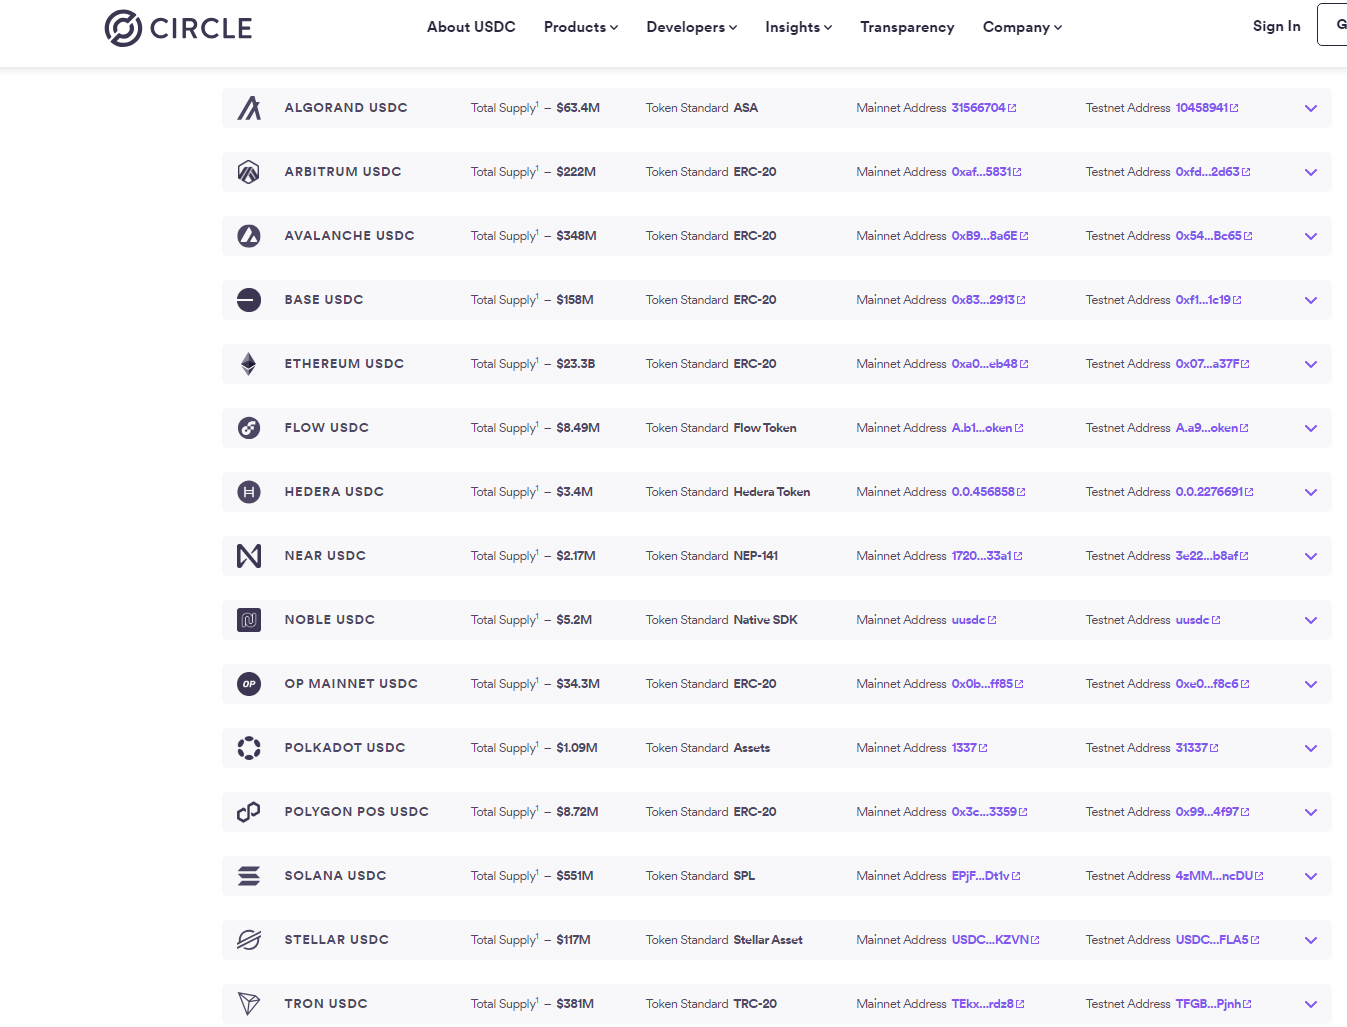Open the Products dropdown menu
The height and width of the screenshot is (1027, 1347).
[580, 27]
